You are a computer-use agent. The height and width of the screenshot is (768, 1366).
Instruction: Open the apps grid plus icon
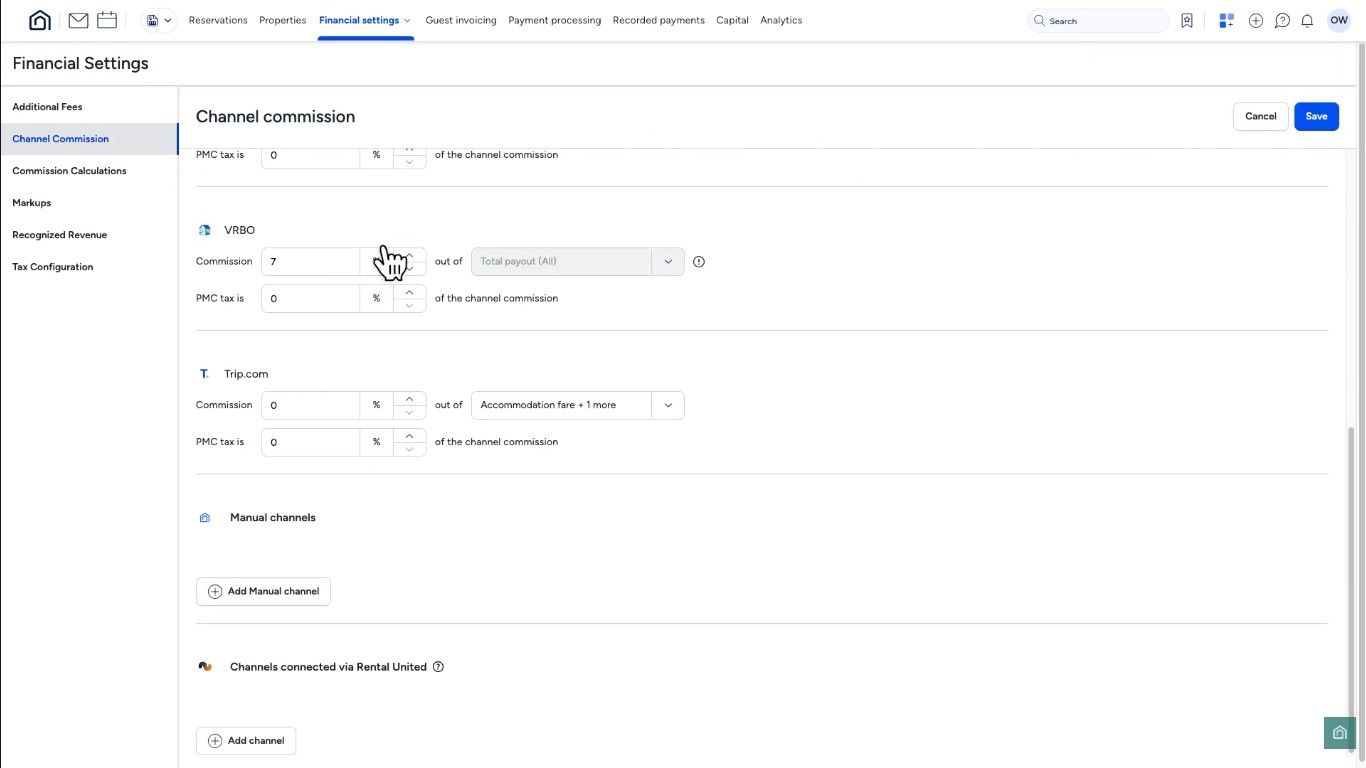tap(1226, 20)
